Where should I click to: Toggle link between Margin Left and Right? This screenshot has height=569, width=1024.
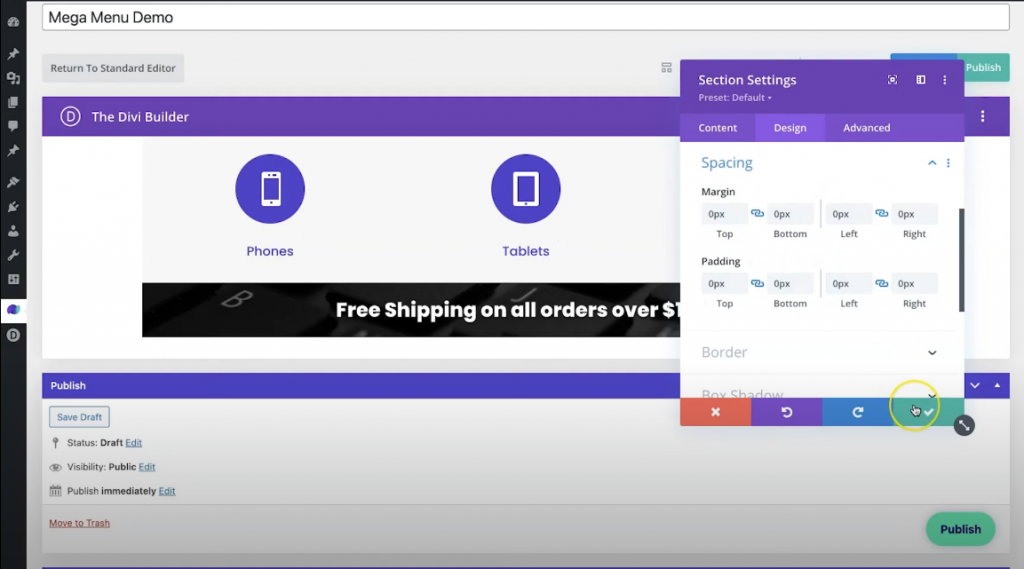882,214
